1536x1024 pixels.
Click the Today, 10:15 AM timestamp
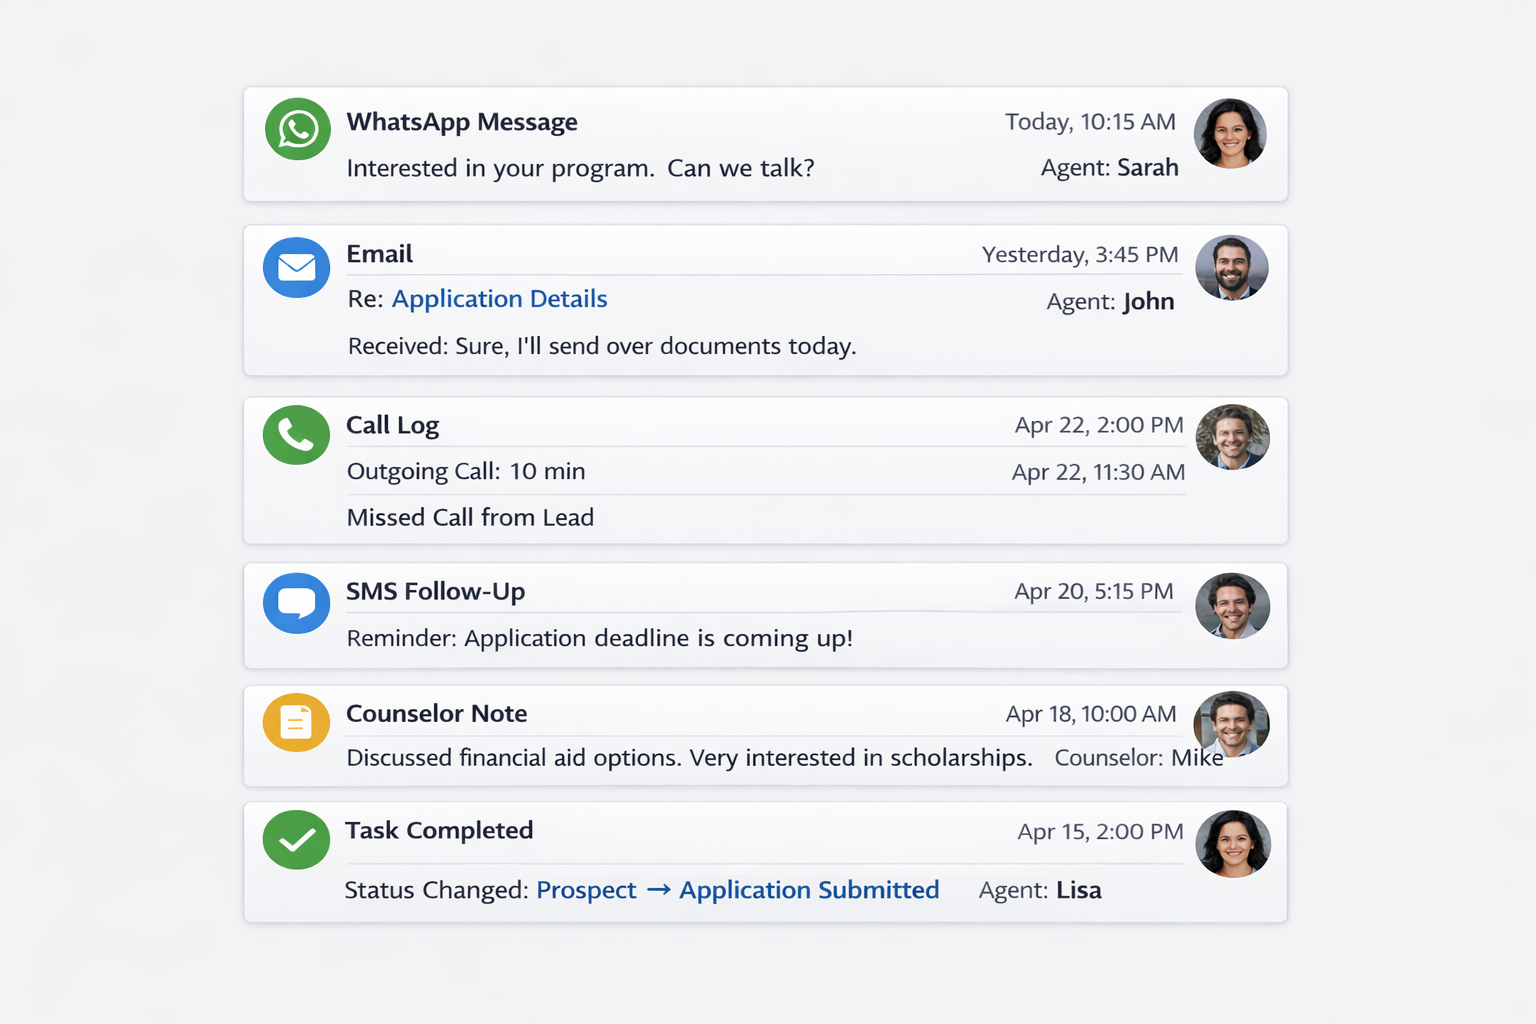coord(1090,121)
